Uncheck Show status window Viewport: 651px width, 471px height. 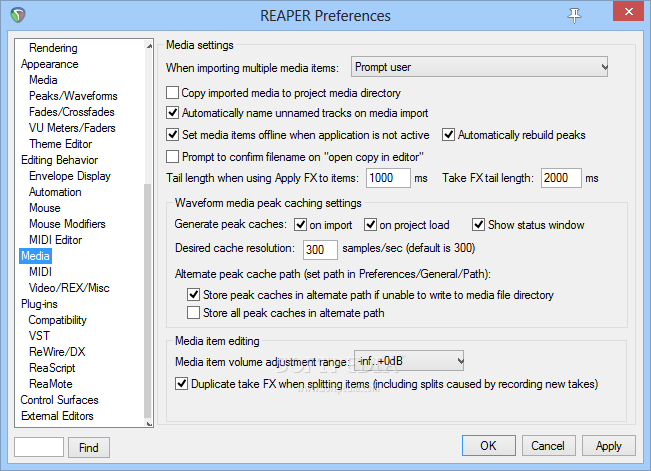point(479,225)
